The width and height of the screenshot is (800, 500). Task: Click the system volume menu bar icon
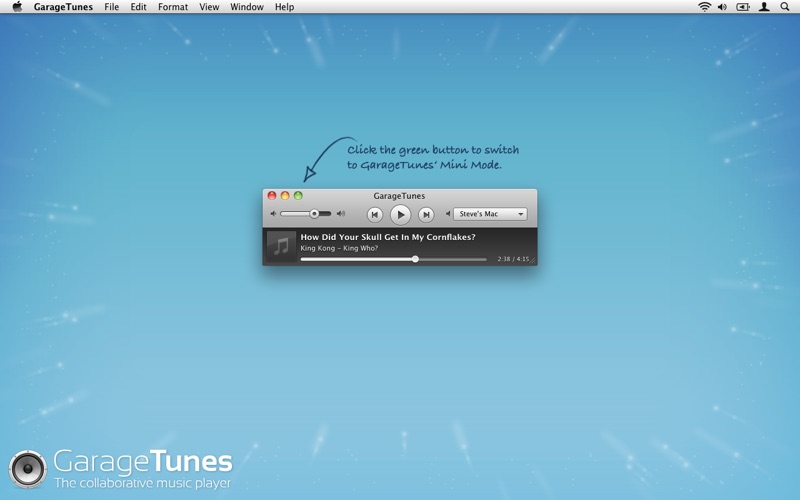click(722, 7)
